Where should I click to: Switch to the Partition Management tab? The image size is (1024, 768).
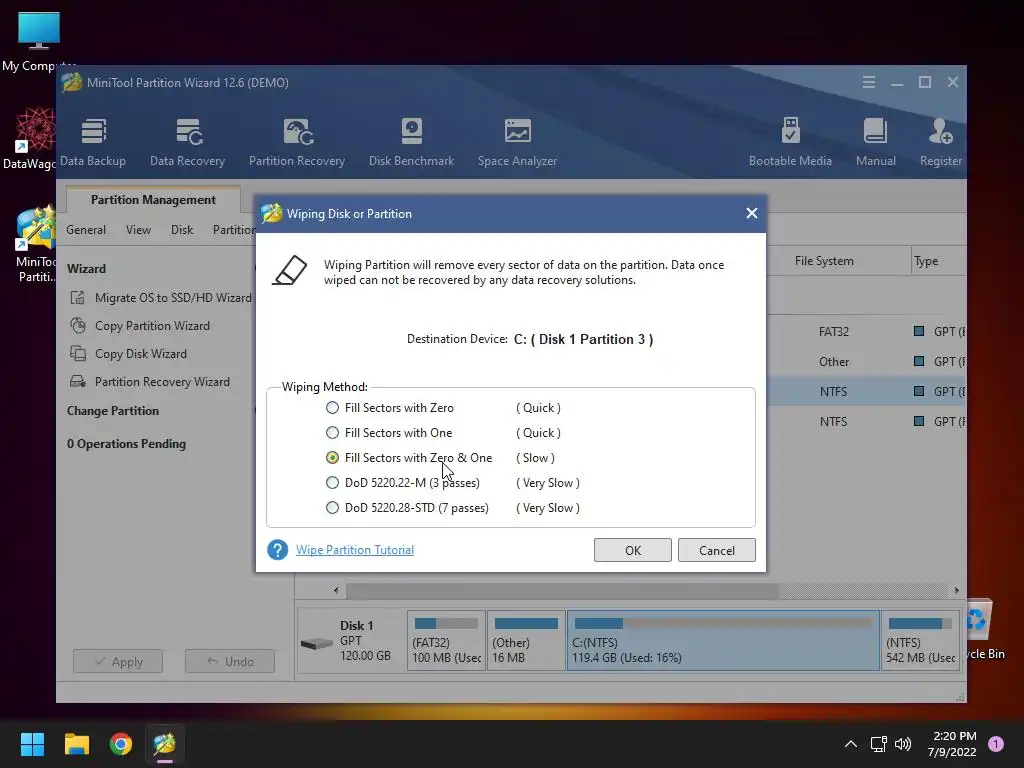[153, 200]
